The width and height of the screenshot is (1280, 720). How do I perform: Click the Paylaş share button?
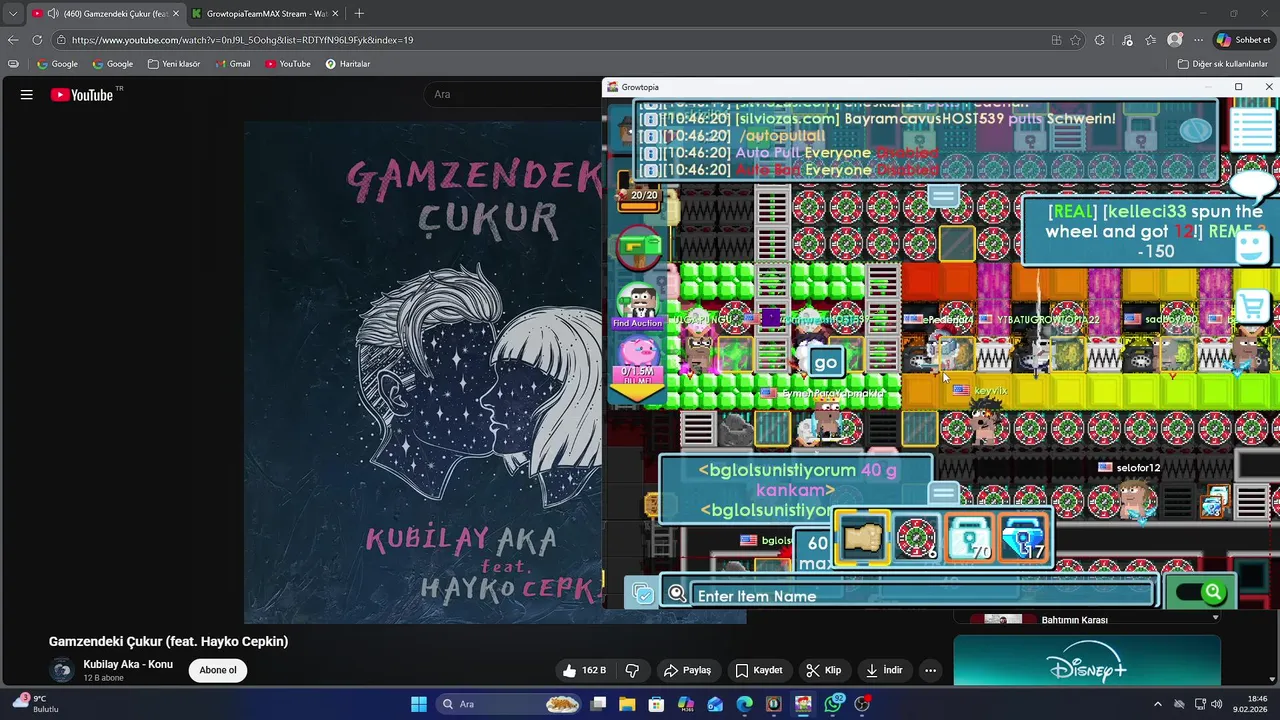pos(687,670)
